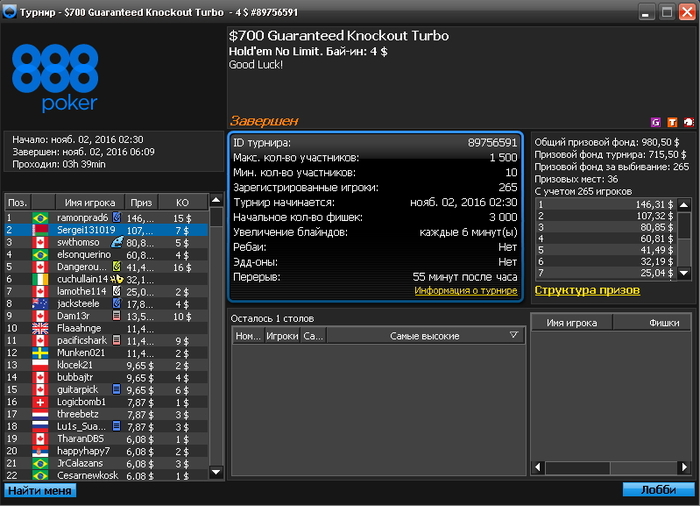Viewport: 700px width, 506px height.
Task: Click the red icon after the T icon
Action: click(688, 122)
